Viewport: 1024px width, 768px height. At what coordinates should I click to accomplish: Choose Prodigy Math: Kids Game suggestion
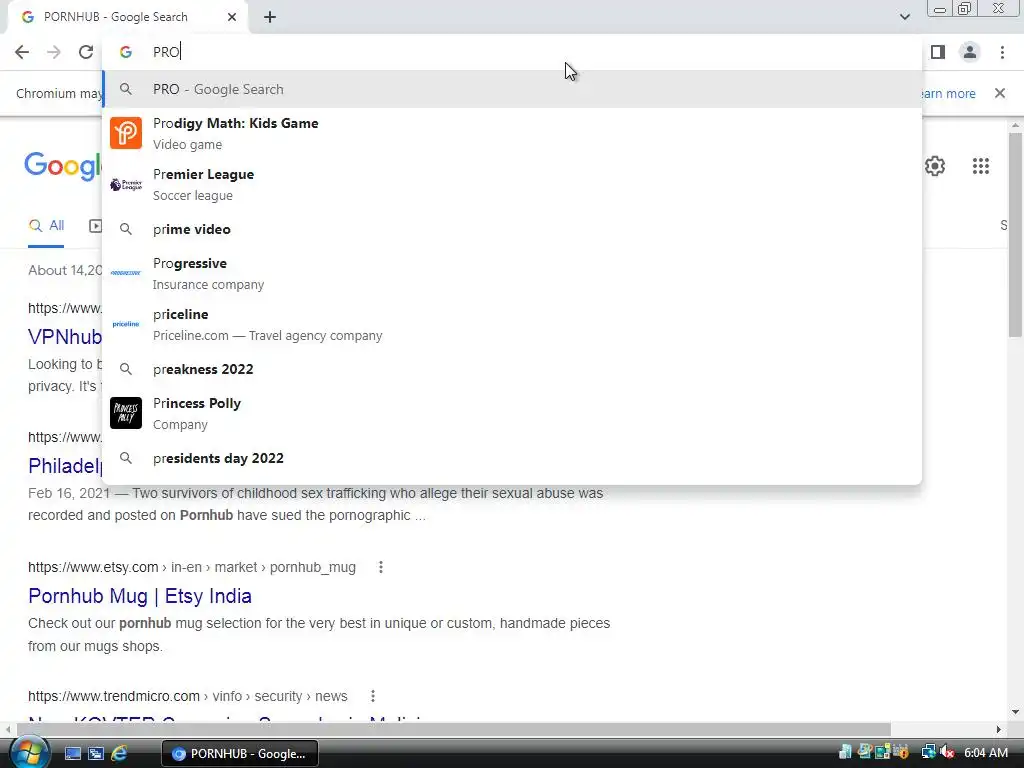pyautogui.click(x=513, y=133)
